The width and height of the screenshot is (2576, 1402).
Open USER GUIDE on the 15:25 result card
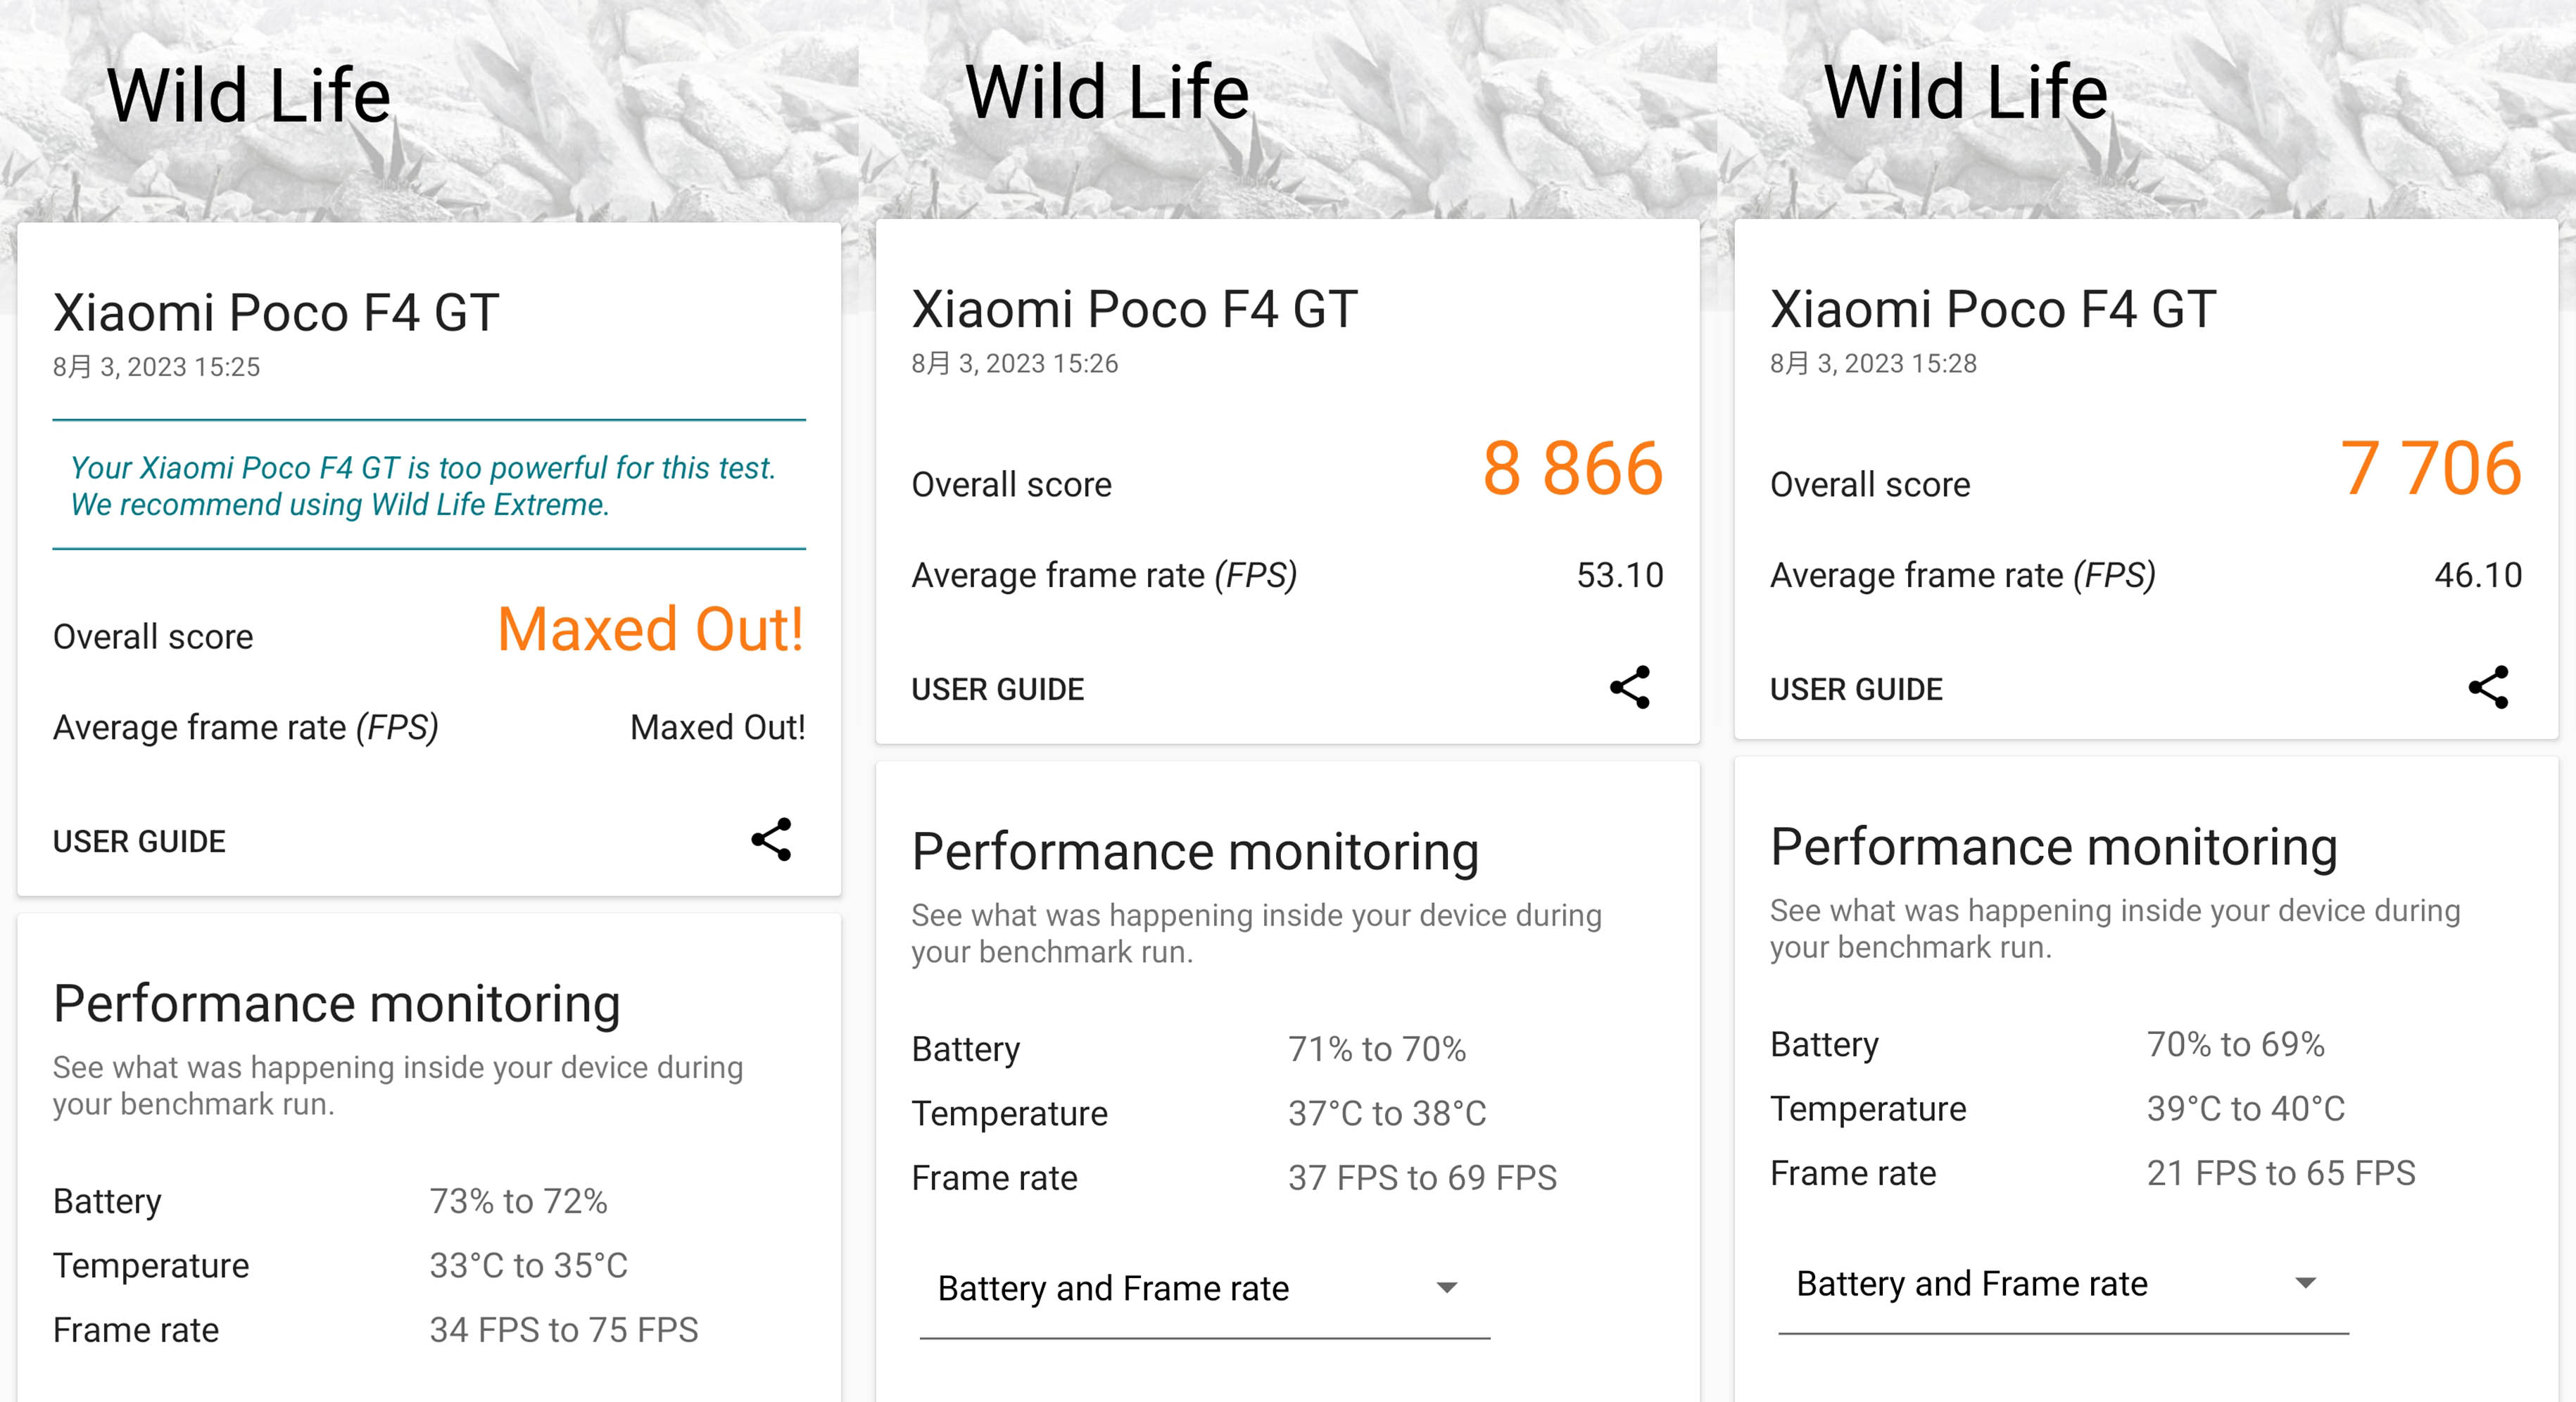pos(139,842)
